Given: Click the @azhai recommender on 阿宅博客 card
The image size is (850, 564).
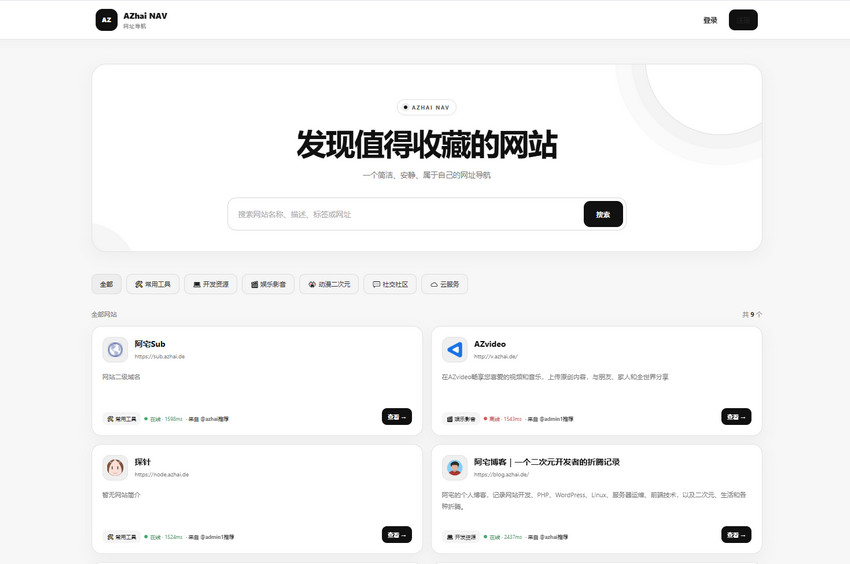Looking at the screenshot, I should click(x=548, y=537).
